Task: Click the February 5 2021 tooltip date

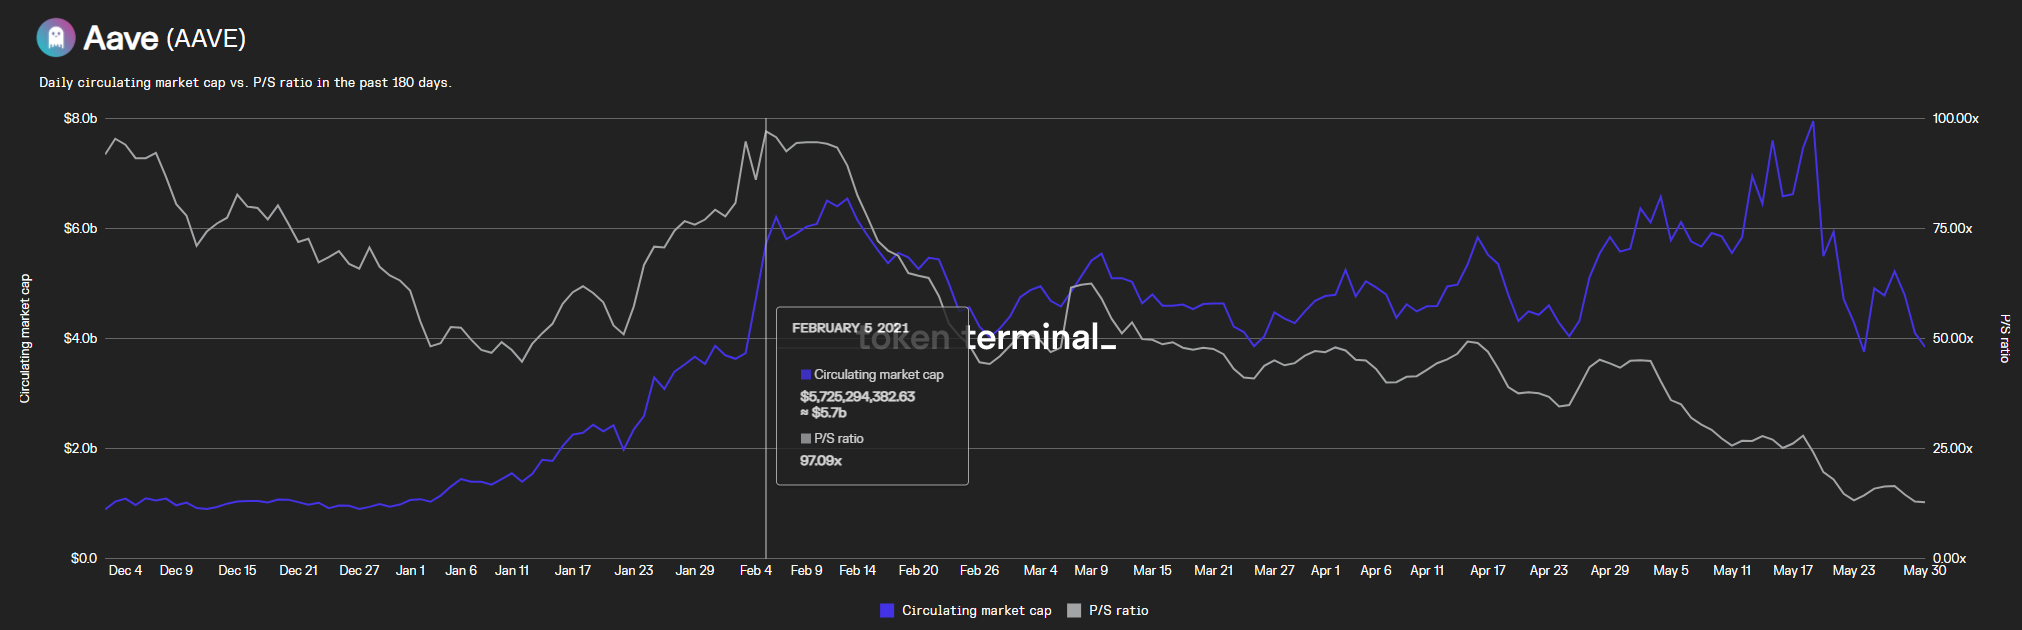Action: tap(850, 328)
